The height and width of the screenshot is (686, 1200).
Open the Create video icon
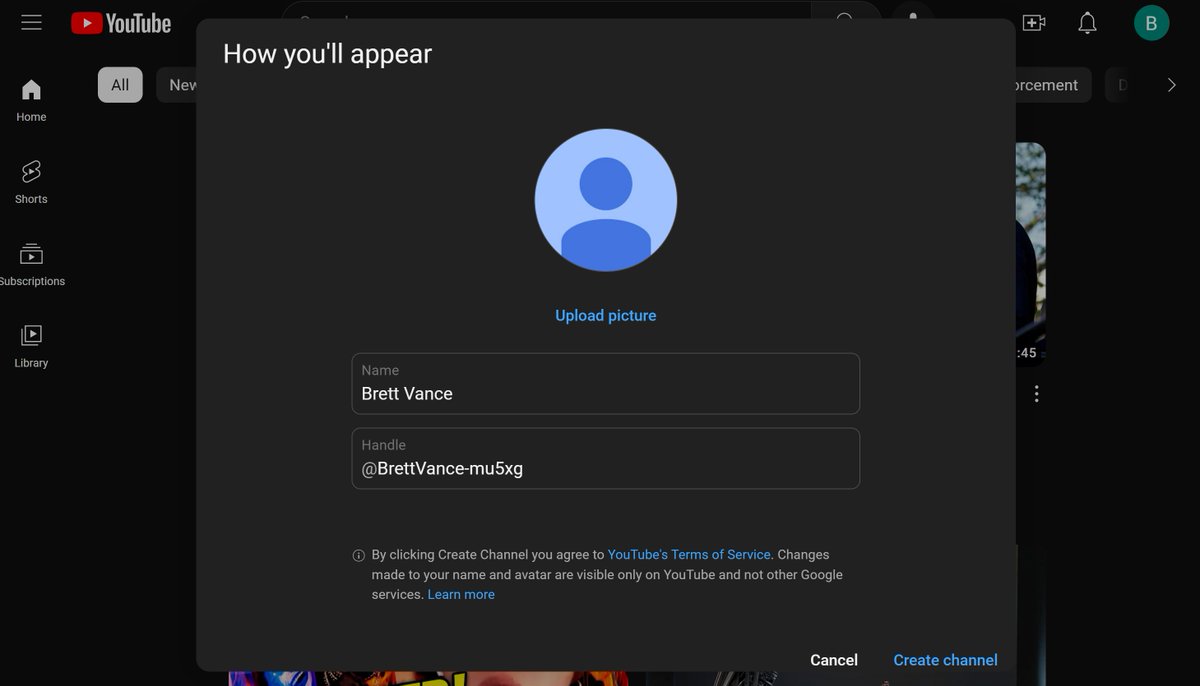click(1034, 22)
